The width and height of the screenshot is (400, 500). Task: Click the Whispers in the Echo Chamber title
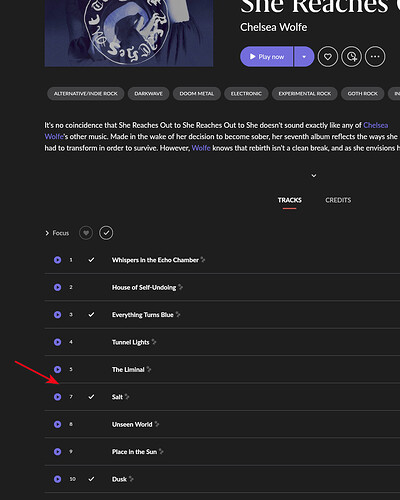coord(155,260)
